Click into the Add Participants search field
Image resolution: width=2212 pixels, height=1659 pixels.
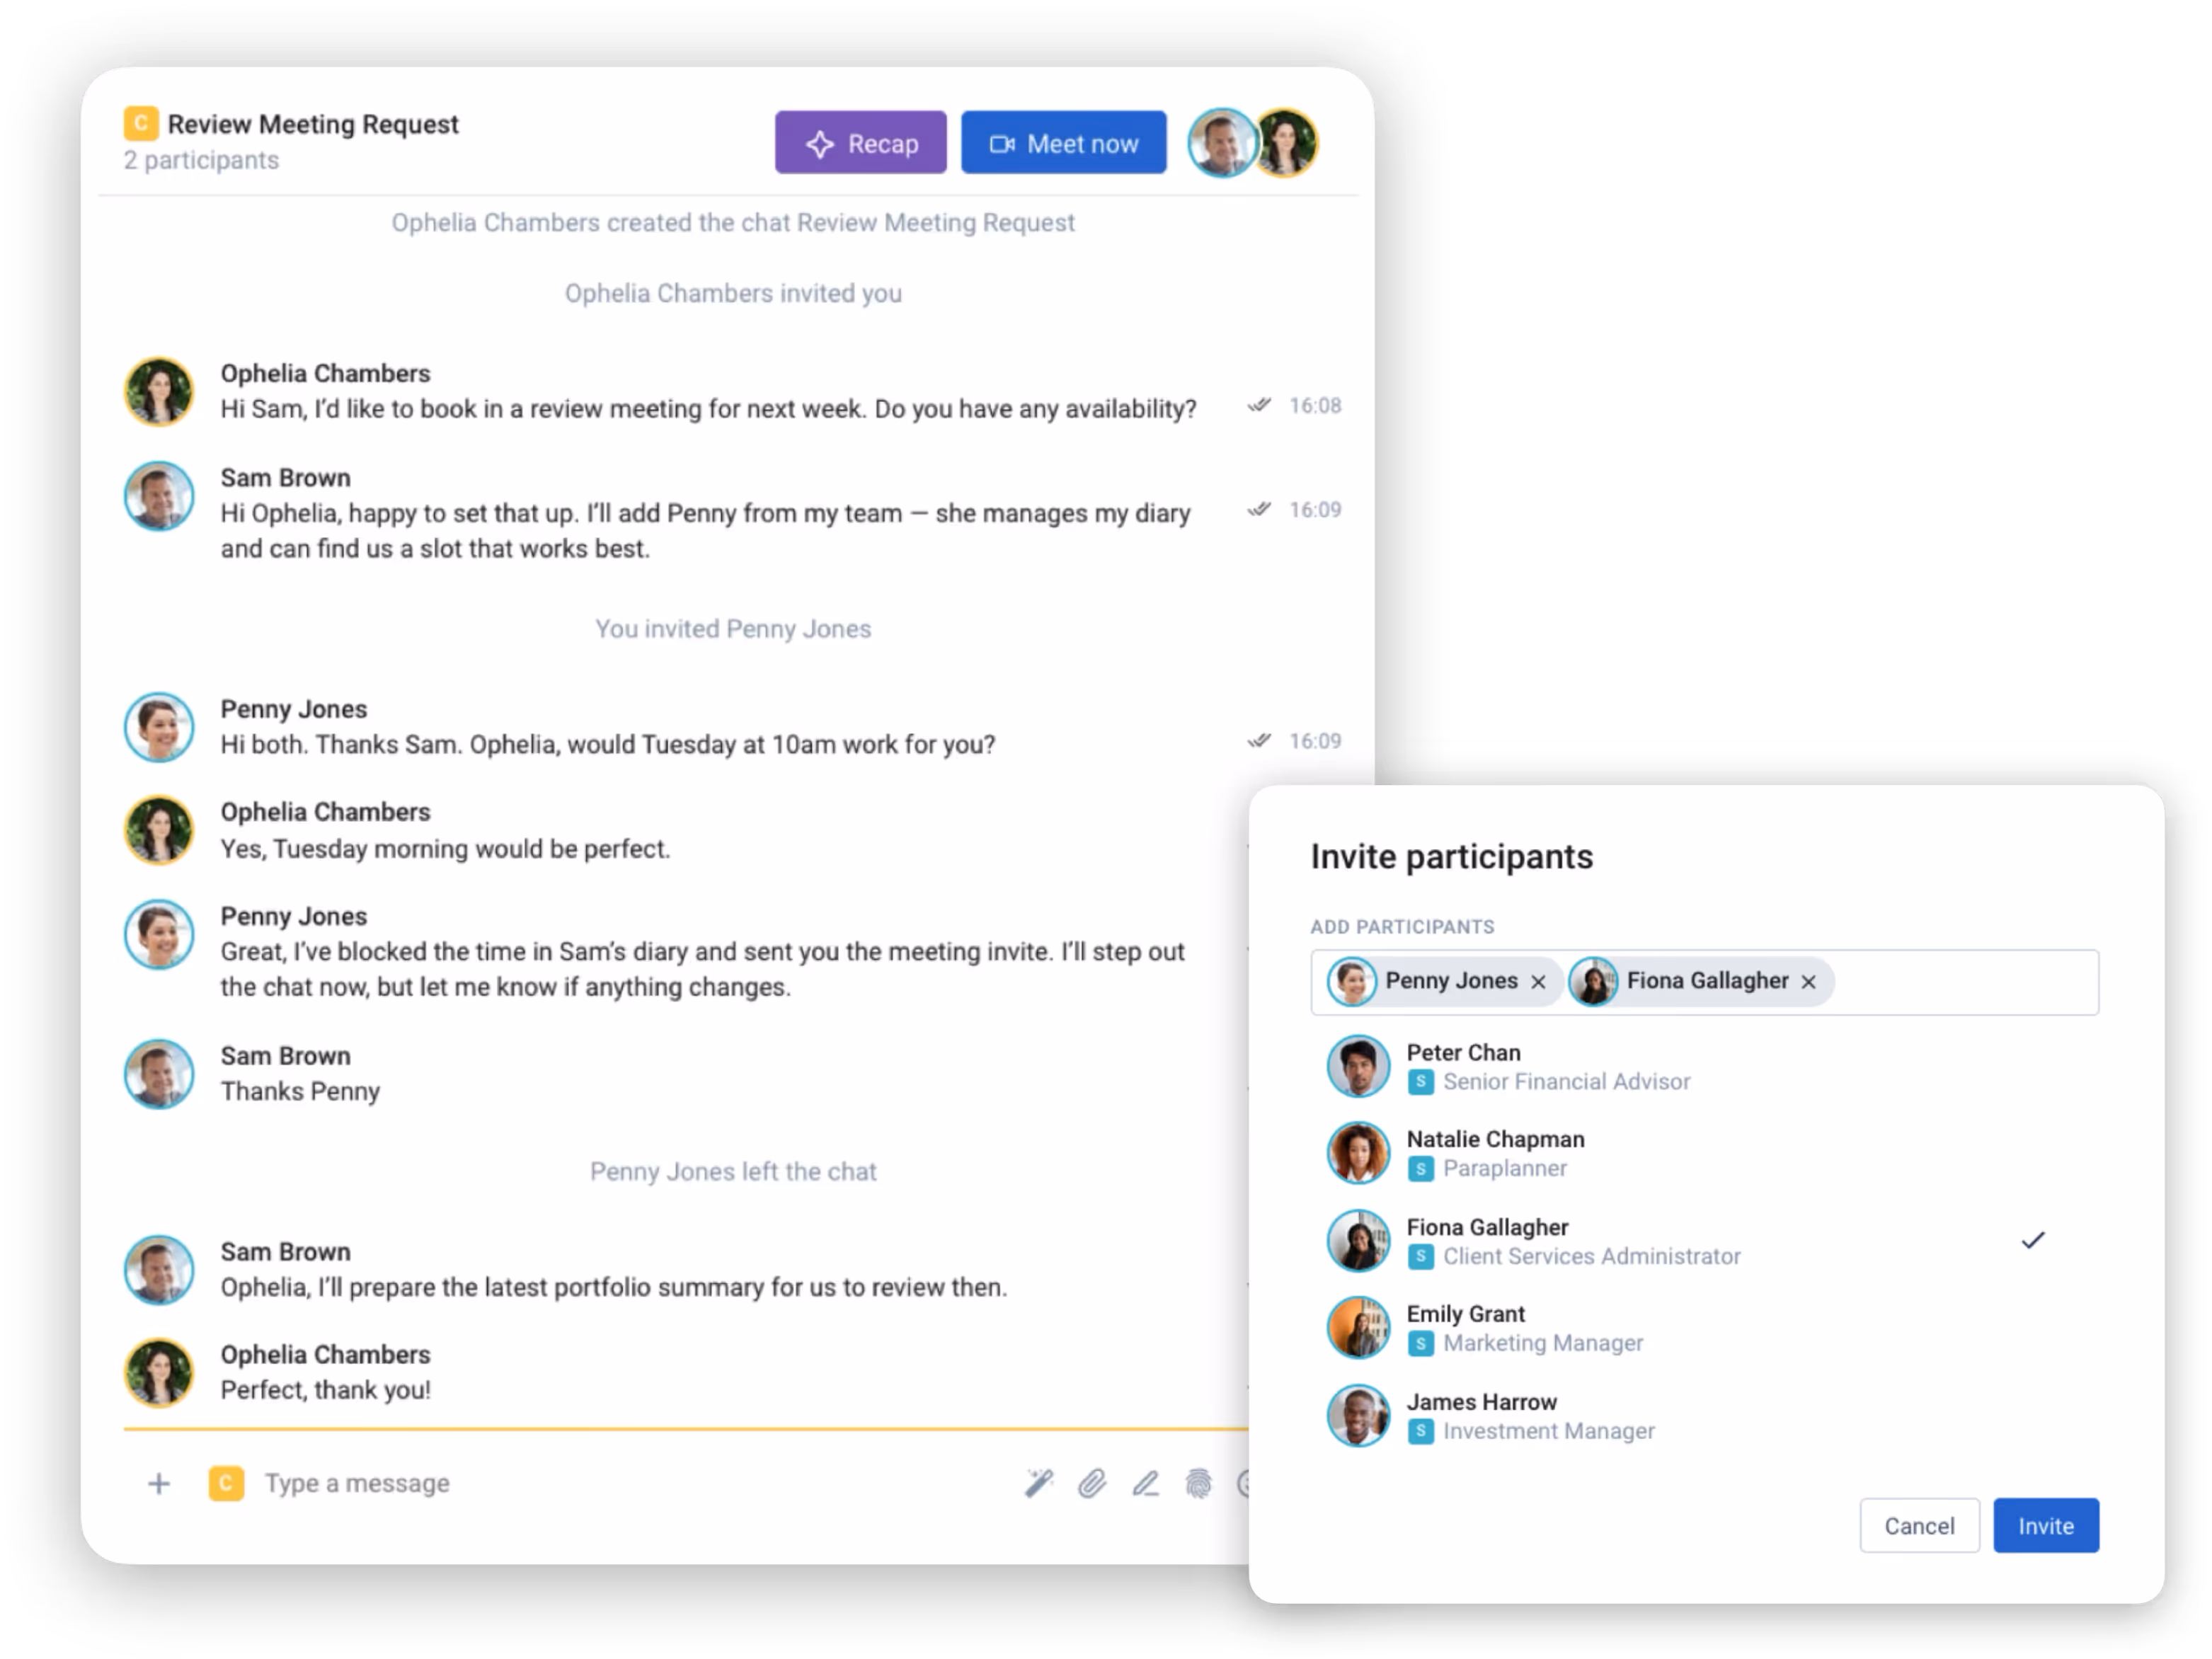click(x=1965, y=982)
